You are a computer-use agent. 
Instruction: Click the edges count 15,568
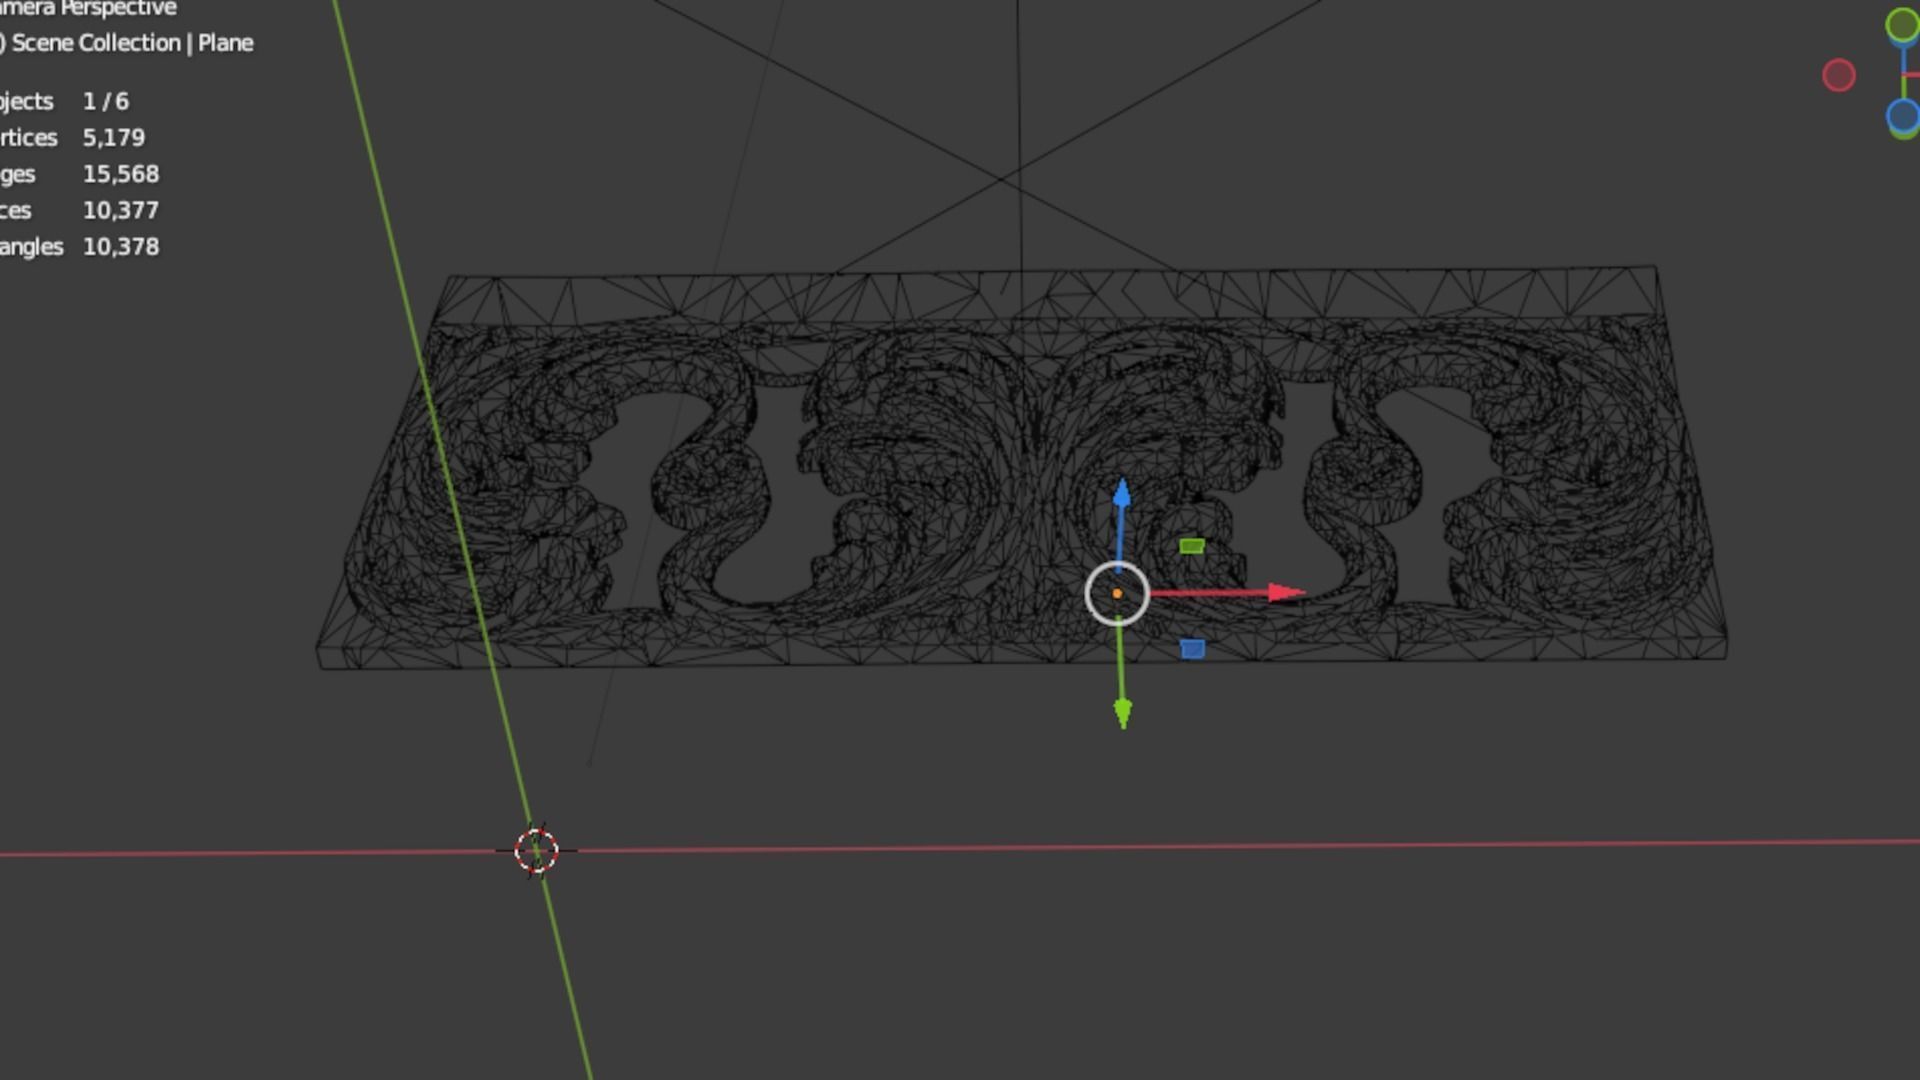[121, 174]
